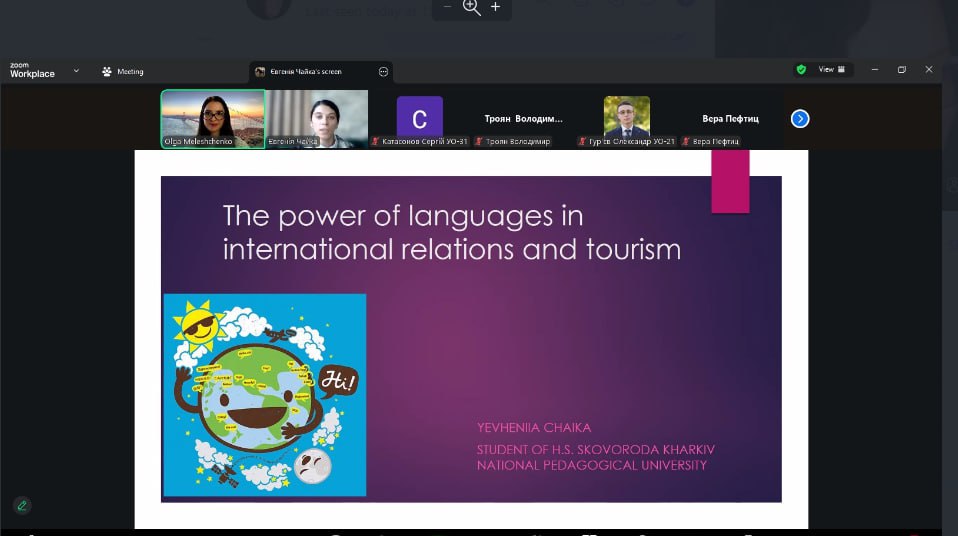Open the Meeting tab
958x536 pixels.
coord(123,72)
